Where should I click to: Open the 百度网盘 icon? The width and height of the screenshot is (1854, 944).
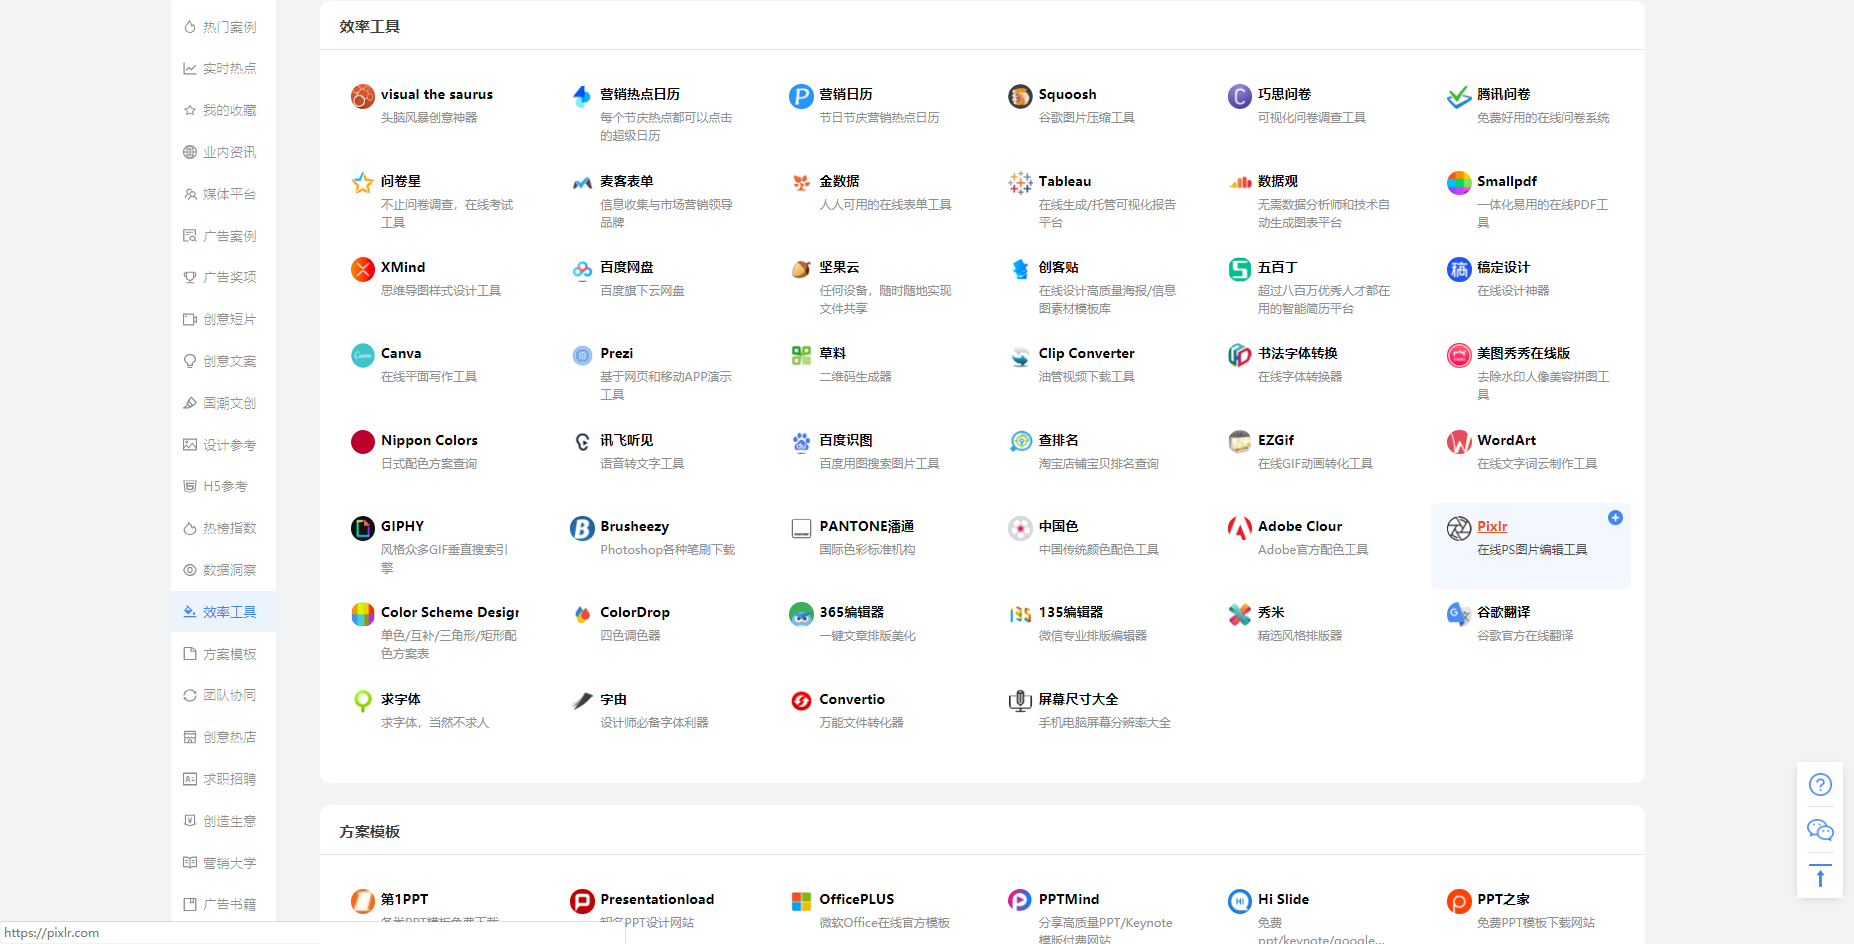(582, 269)
